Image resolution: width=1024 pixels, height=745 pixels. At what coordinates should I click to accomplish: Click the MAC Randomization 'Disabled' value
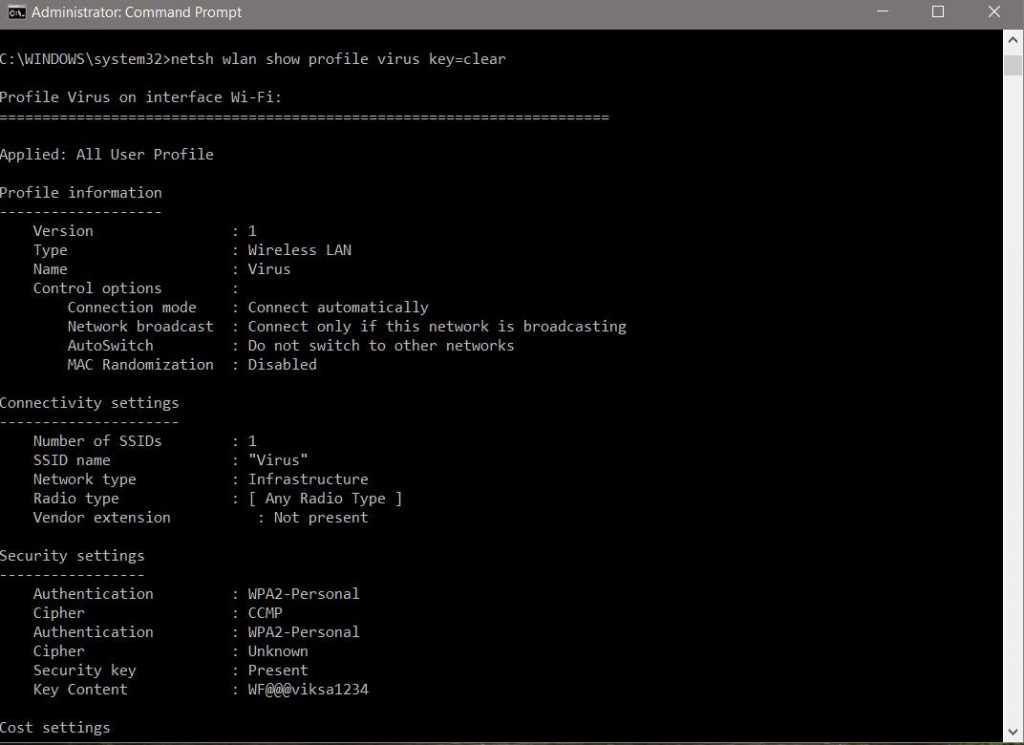click(x=282, y=365)
